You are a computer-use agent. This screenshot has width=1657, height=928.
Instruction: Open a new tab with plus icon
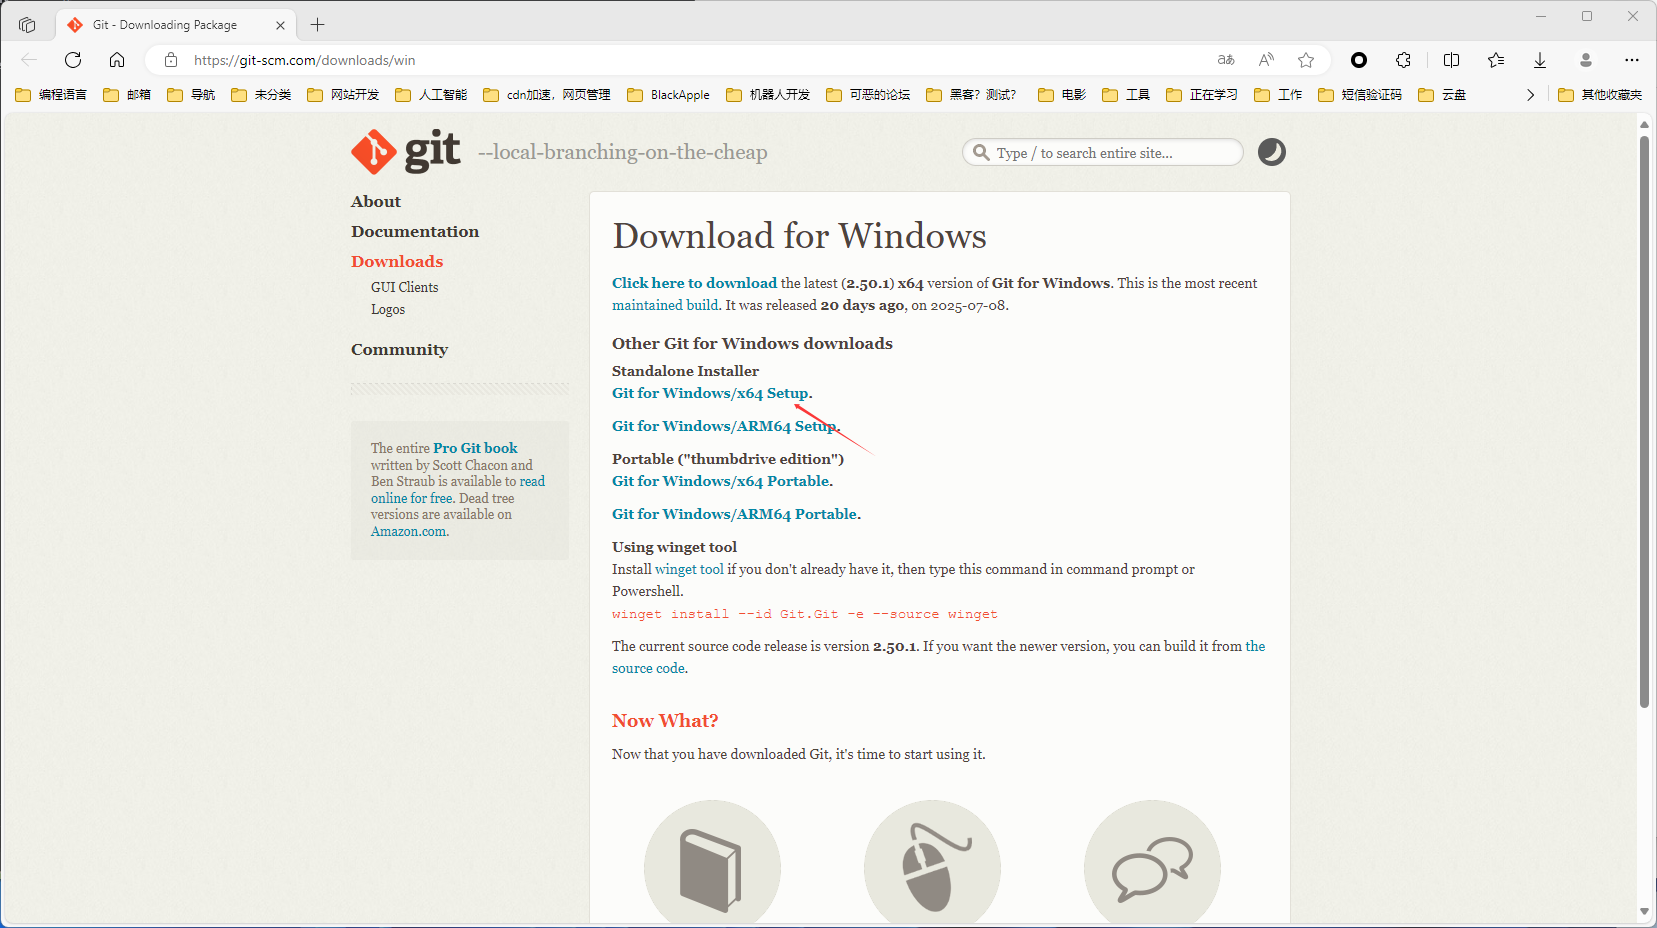(x=318, y=25)
